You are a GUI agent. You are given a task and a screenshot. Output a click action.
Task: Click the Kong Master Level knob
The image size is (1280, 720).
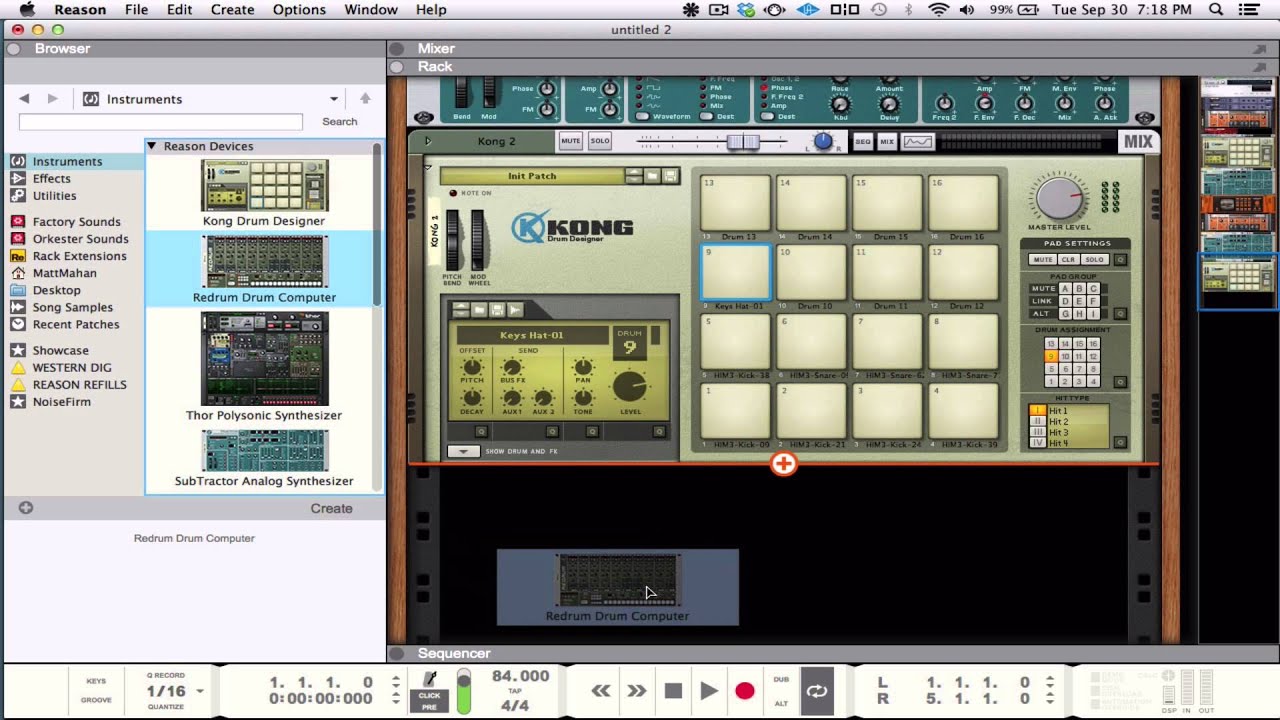point(1058,197)
